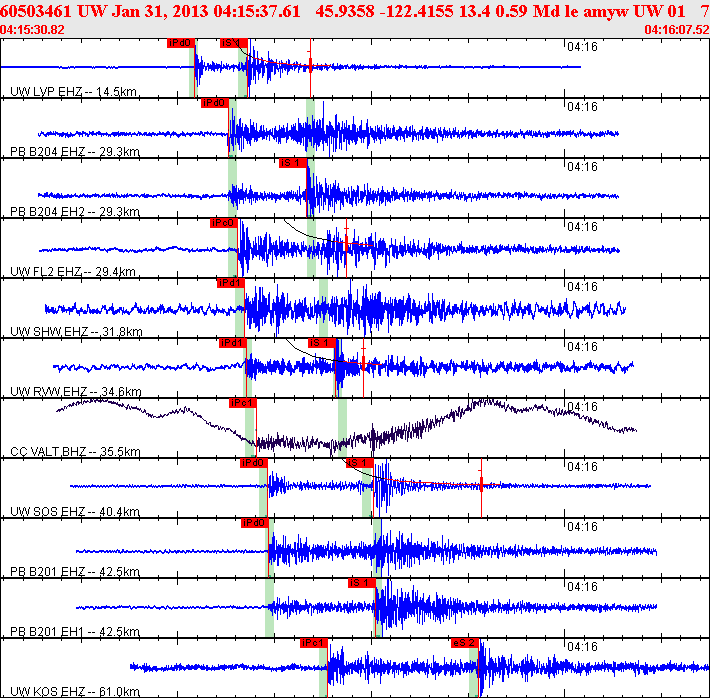Click the red coda duration marker on RWW trace
710x698 pixels.
(x=363, y=363)
